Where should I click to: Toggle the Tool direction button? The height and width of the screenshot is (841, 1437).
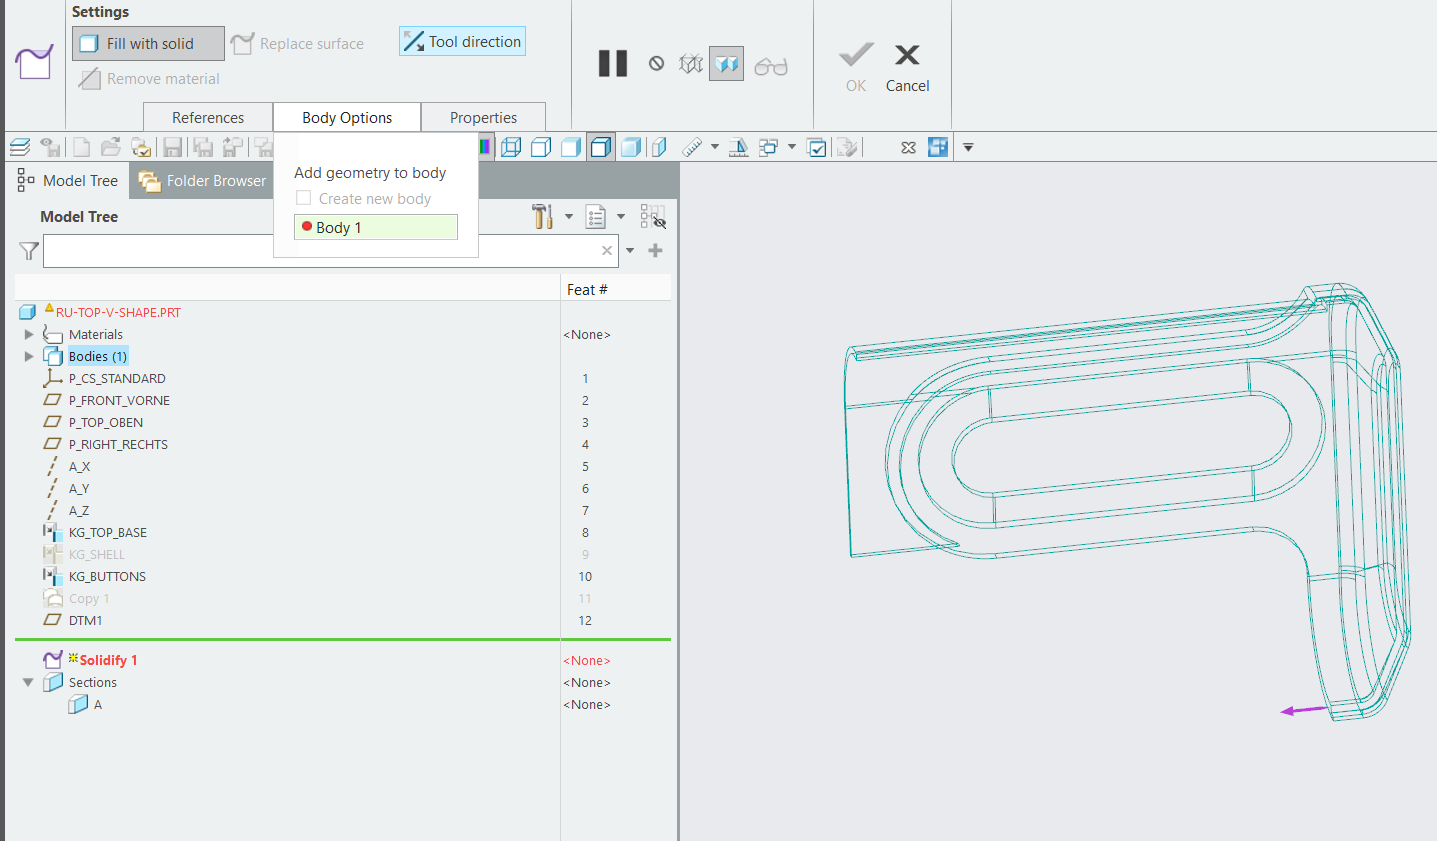[461, 41]
